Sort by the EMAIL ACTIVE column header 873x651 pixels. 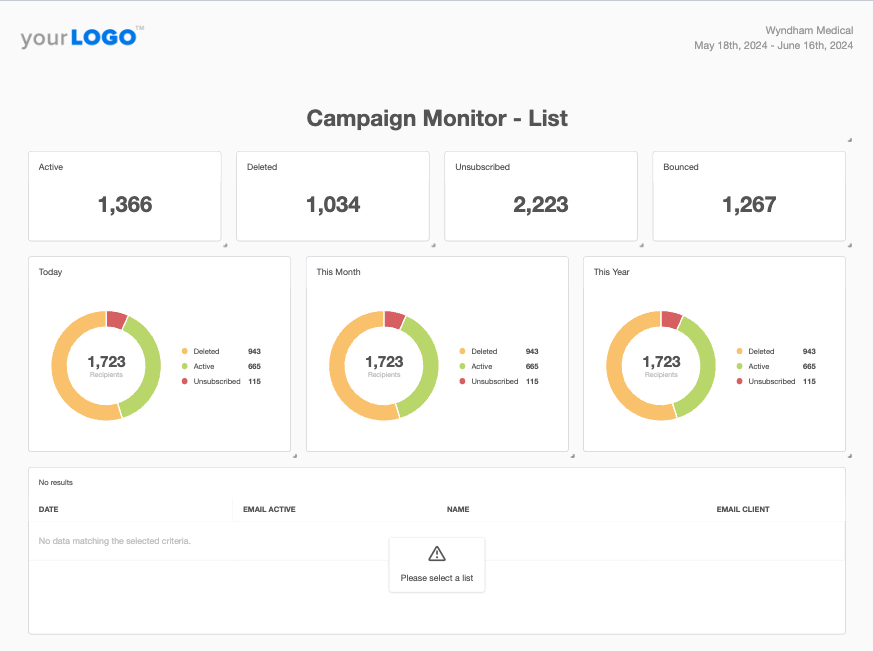(x=269, y=510)
